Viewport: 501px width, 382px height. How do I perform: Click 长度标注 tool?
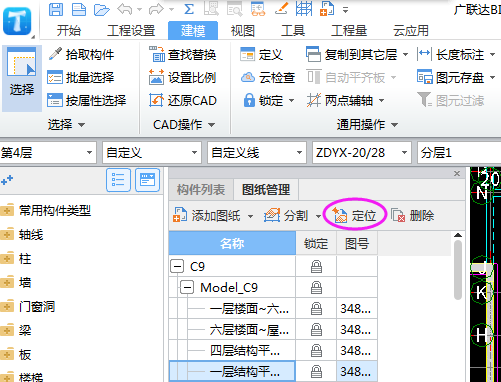(451, 54)
